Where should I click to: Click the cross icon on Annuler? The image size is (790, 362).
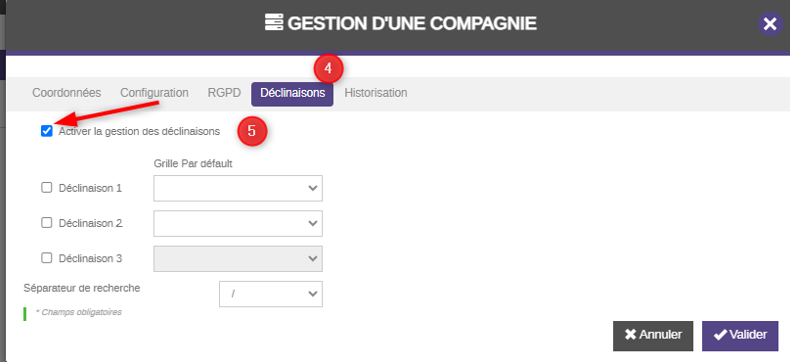click(630, 335)
